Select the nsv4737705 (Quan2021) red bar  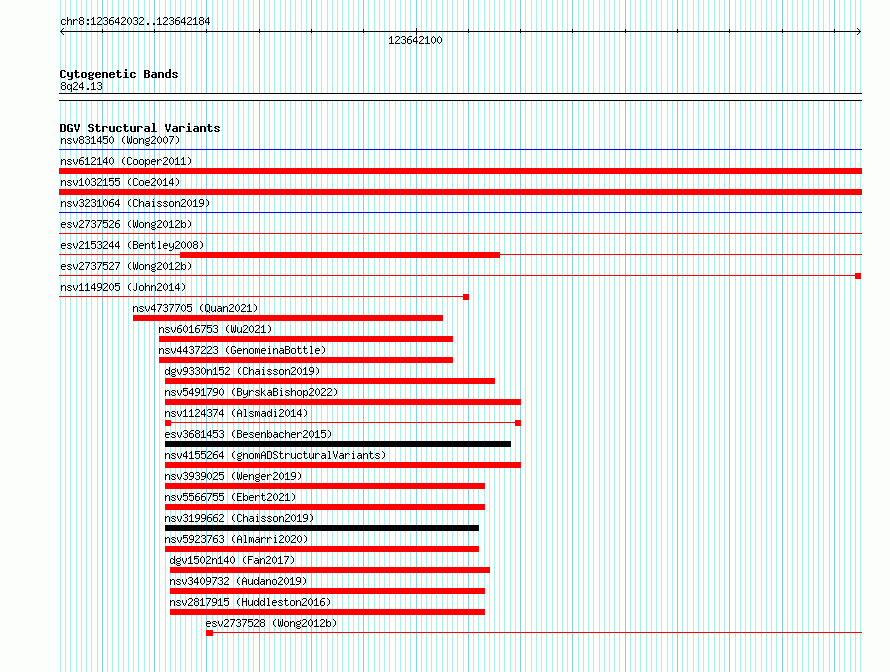288,318
